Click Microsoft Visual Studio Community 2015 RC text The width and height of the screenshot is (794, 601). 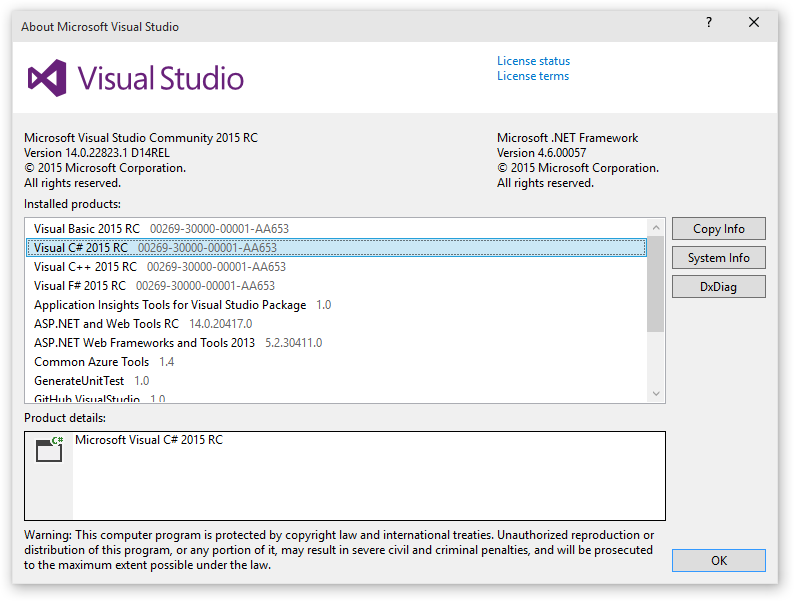pos(141,138)
